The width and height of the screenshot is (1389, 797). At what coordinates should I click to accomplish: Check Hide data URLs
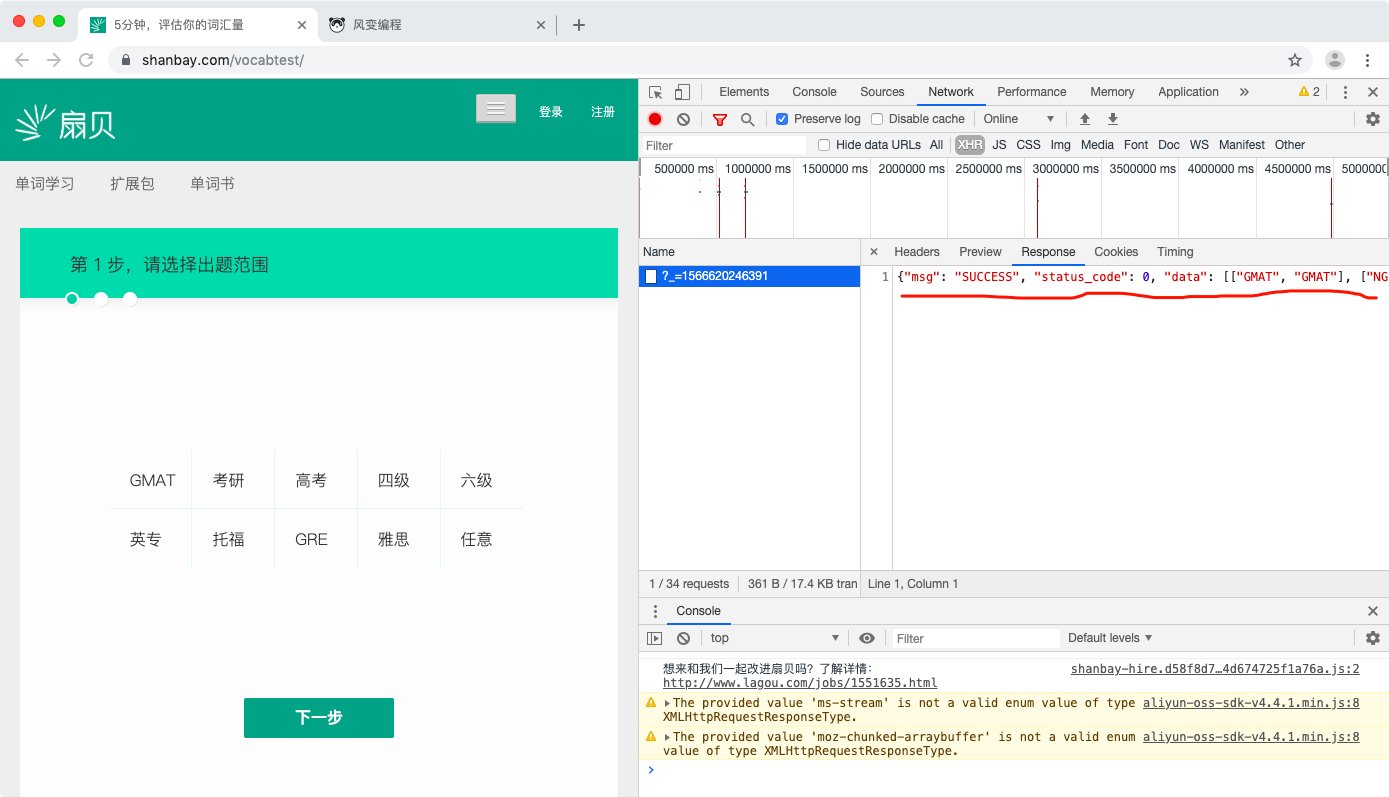click(824, 145)
